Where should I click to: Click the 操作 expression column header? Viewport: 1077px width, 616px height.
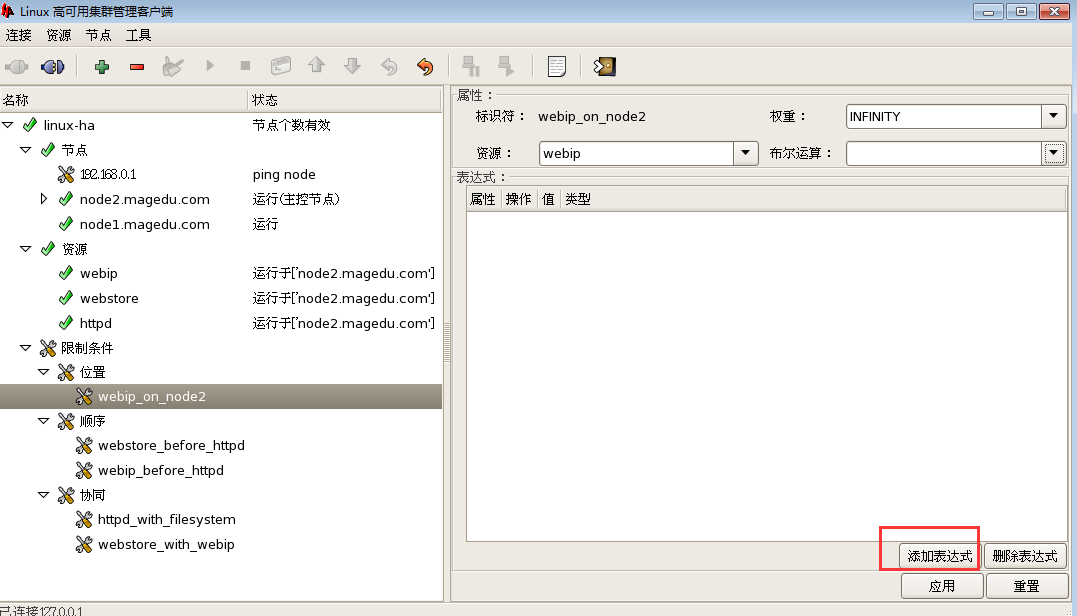[519, 199]
